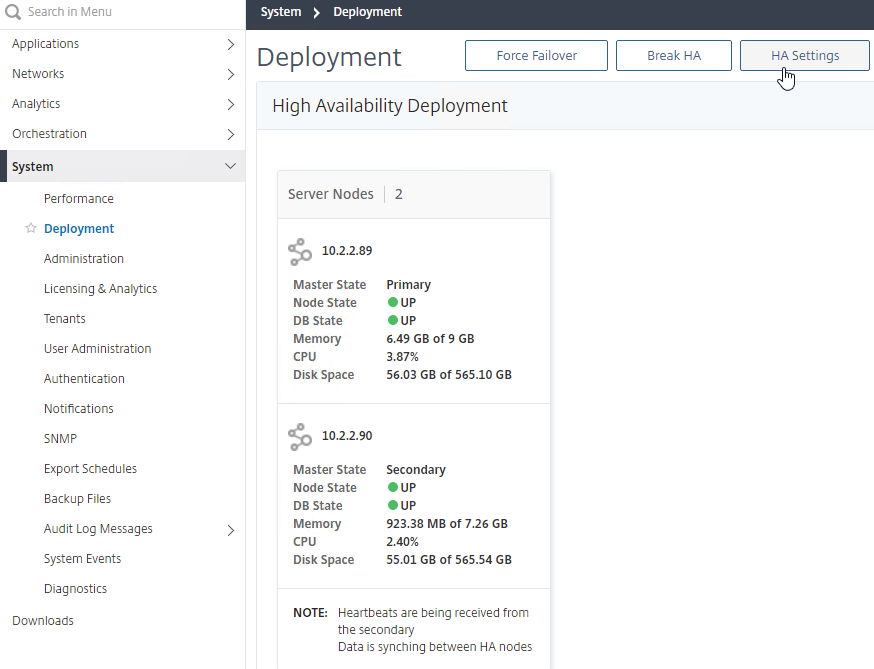This screenshot has width=874, height=669.
Task: Expand the Analytics menu chevron
Action: pos(231,104)
